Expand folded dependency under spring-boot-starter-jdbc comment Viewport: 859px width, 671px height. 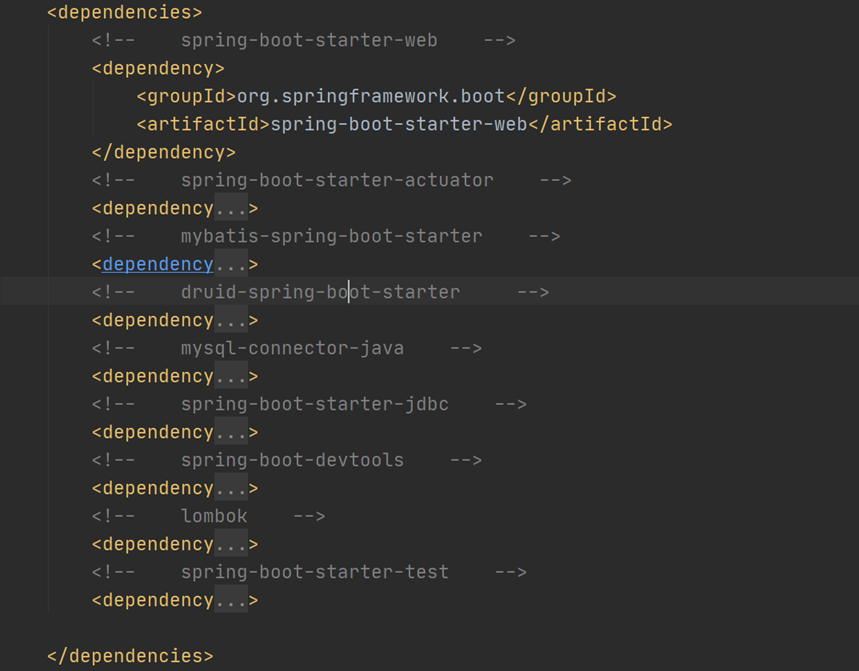click(231, 432)
